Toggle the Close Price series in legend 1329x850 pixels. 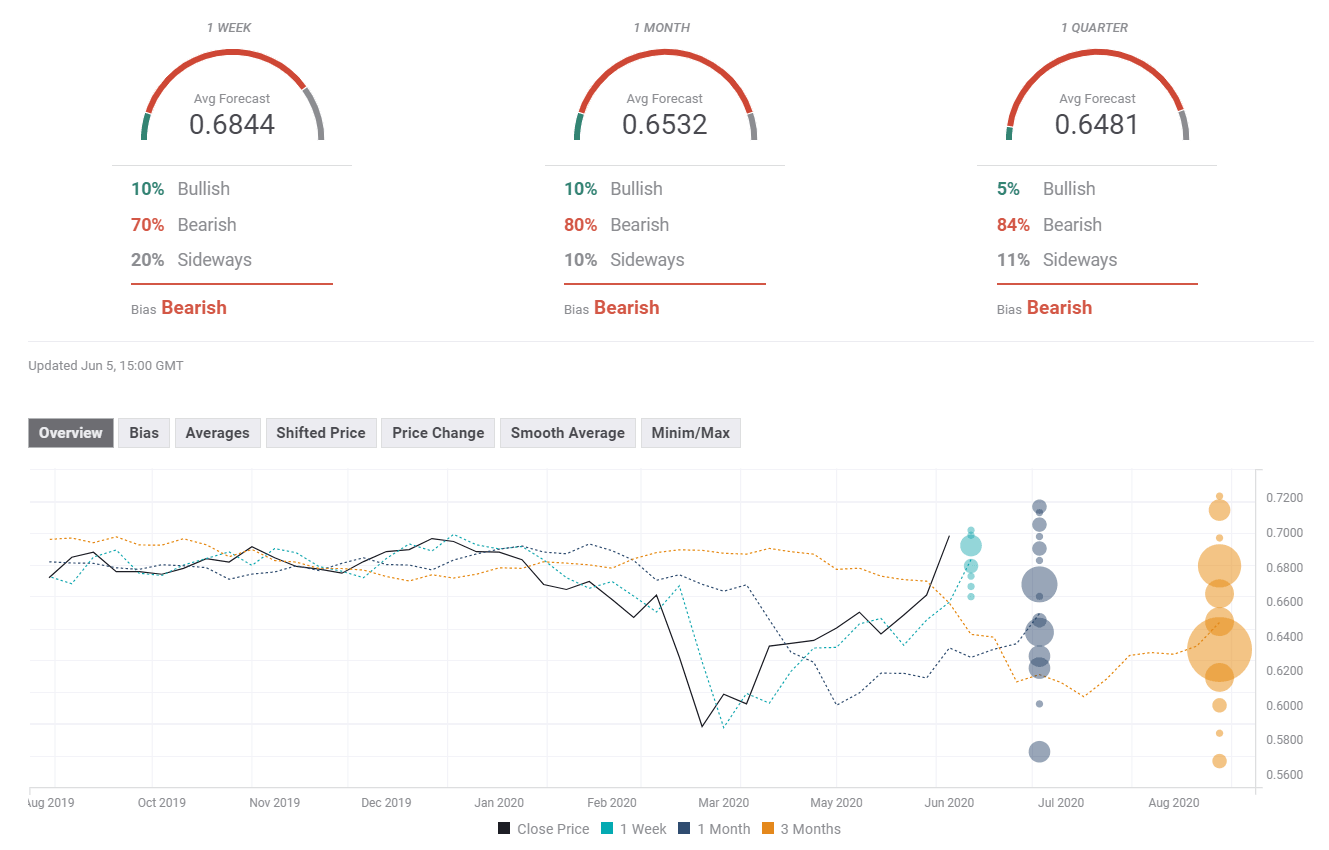coord(543,829)
